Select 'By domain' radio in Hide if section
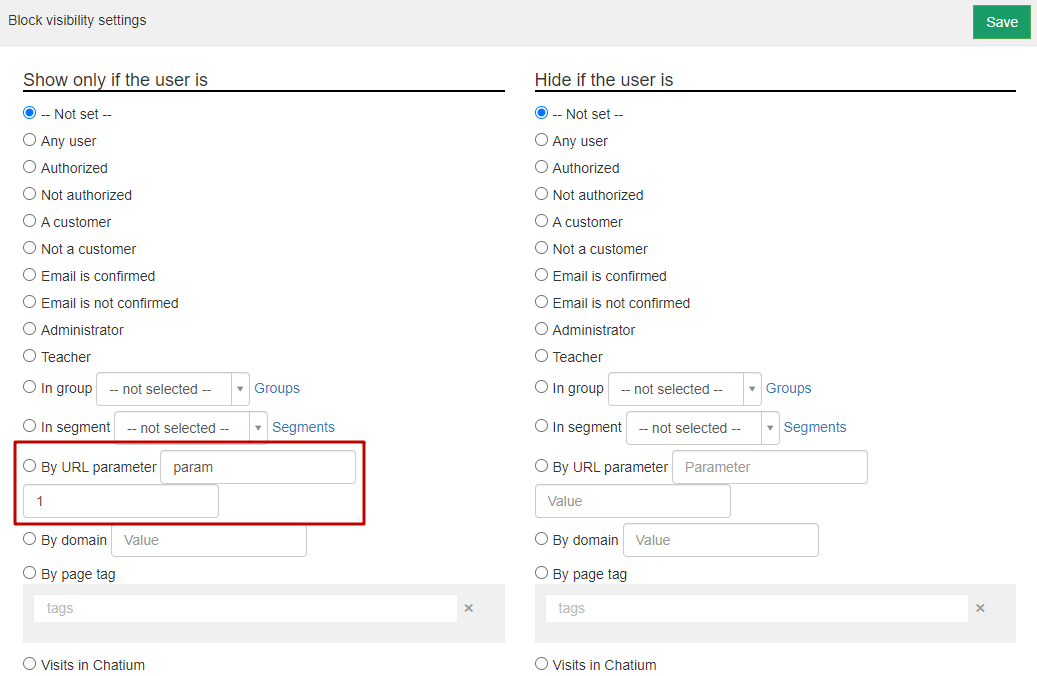Viewport: 1037px width, 676px height. 542,539
